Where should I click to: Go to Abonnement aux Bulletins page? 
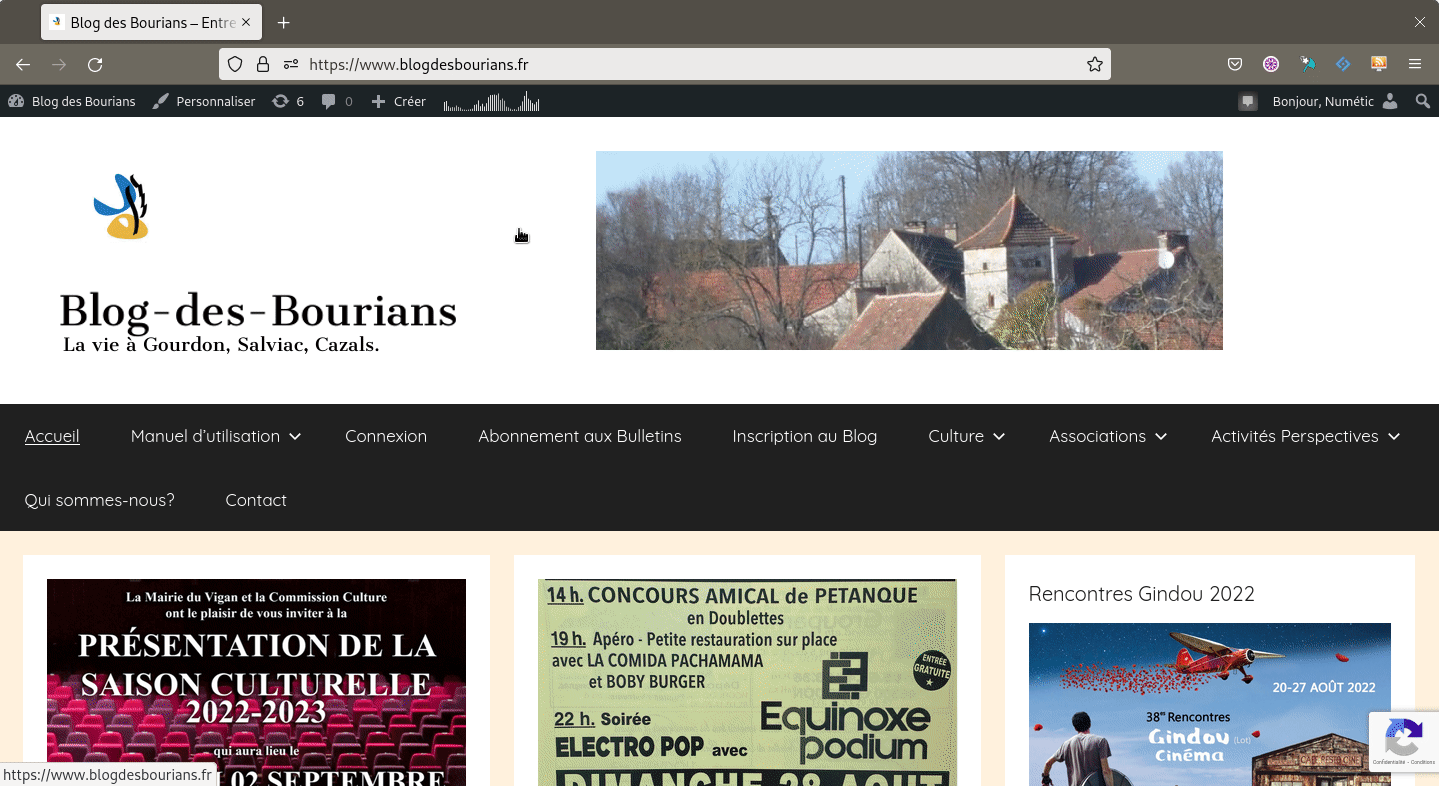[579, 436]
